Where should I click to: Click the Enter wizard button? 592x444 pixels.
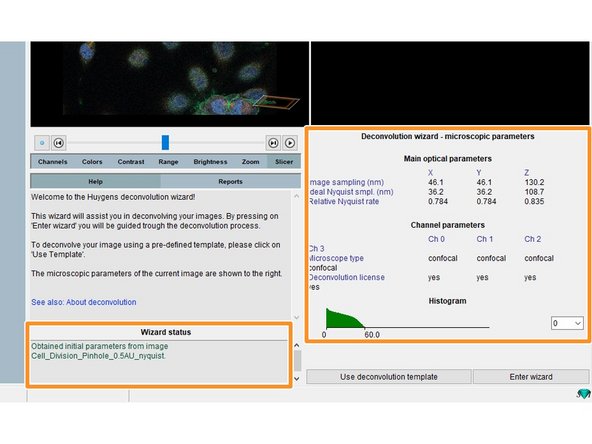[x=531, y=377]
